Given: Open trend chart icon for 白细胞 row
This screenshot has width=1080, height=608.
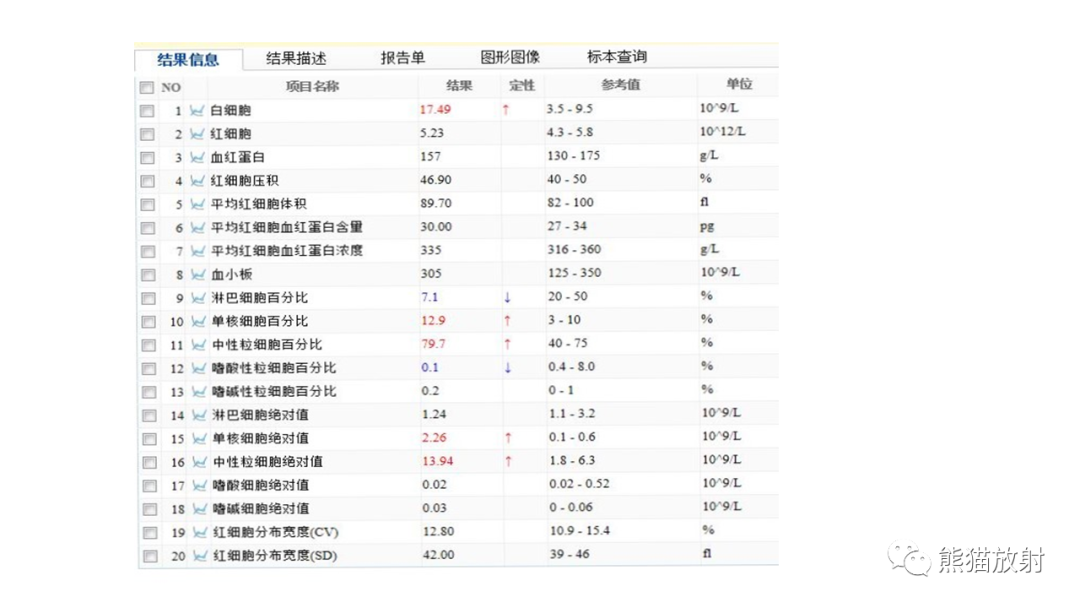Looking at the screenshot, I should (x=197, y=110).
